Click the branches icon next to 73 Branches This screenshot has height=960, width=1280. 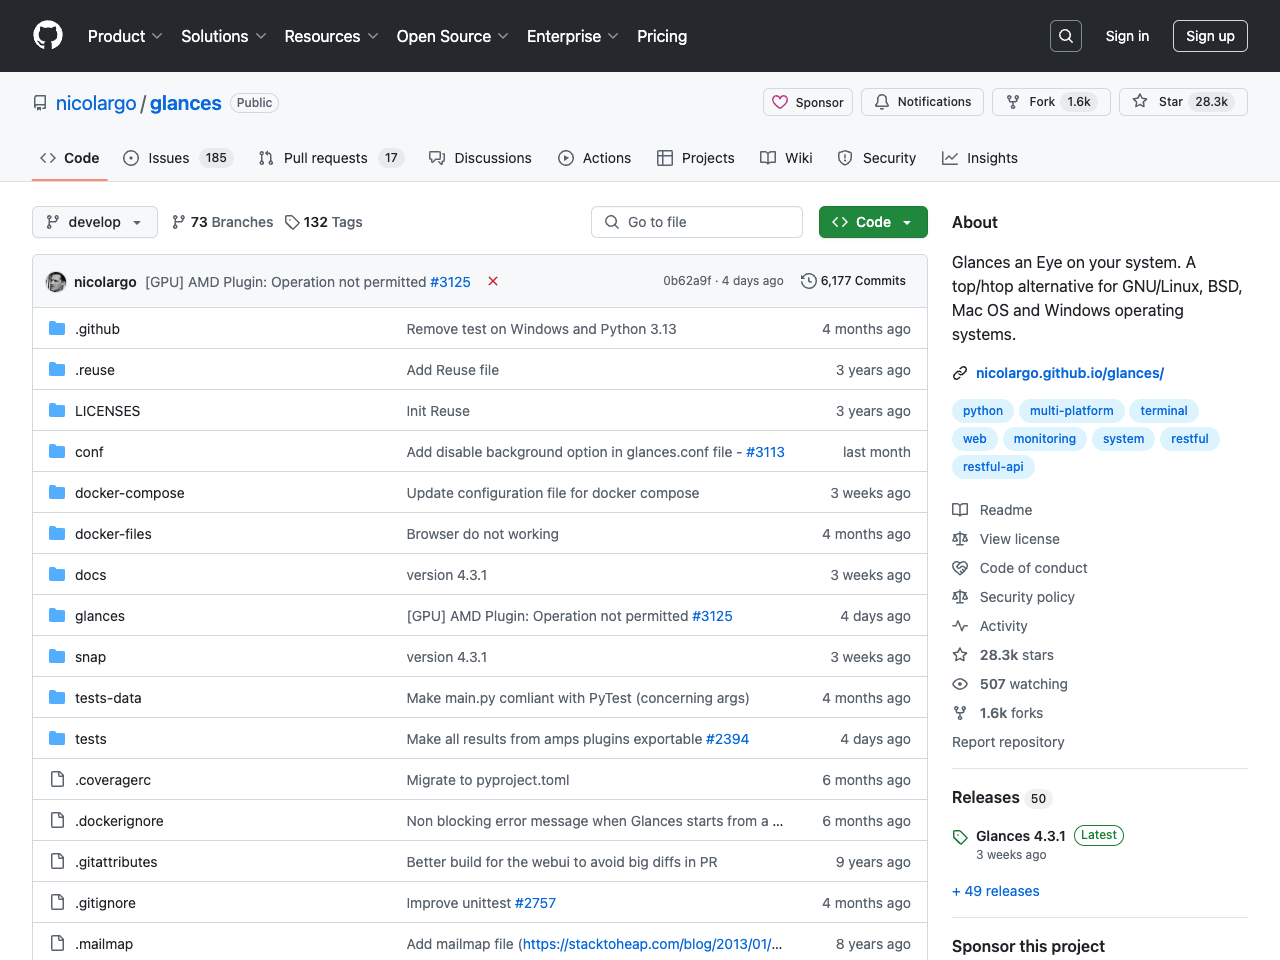(x=178, y=222)
